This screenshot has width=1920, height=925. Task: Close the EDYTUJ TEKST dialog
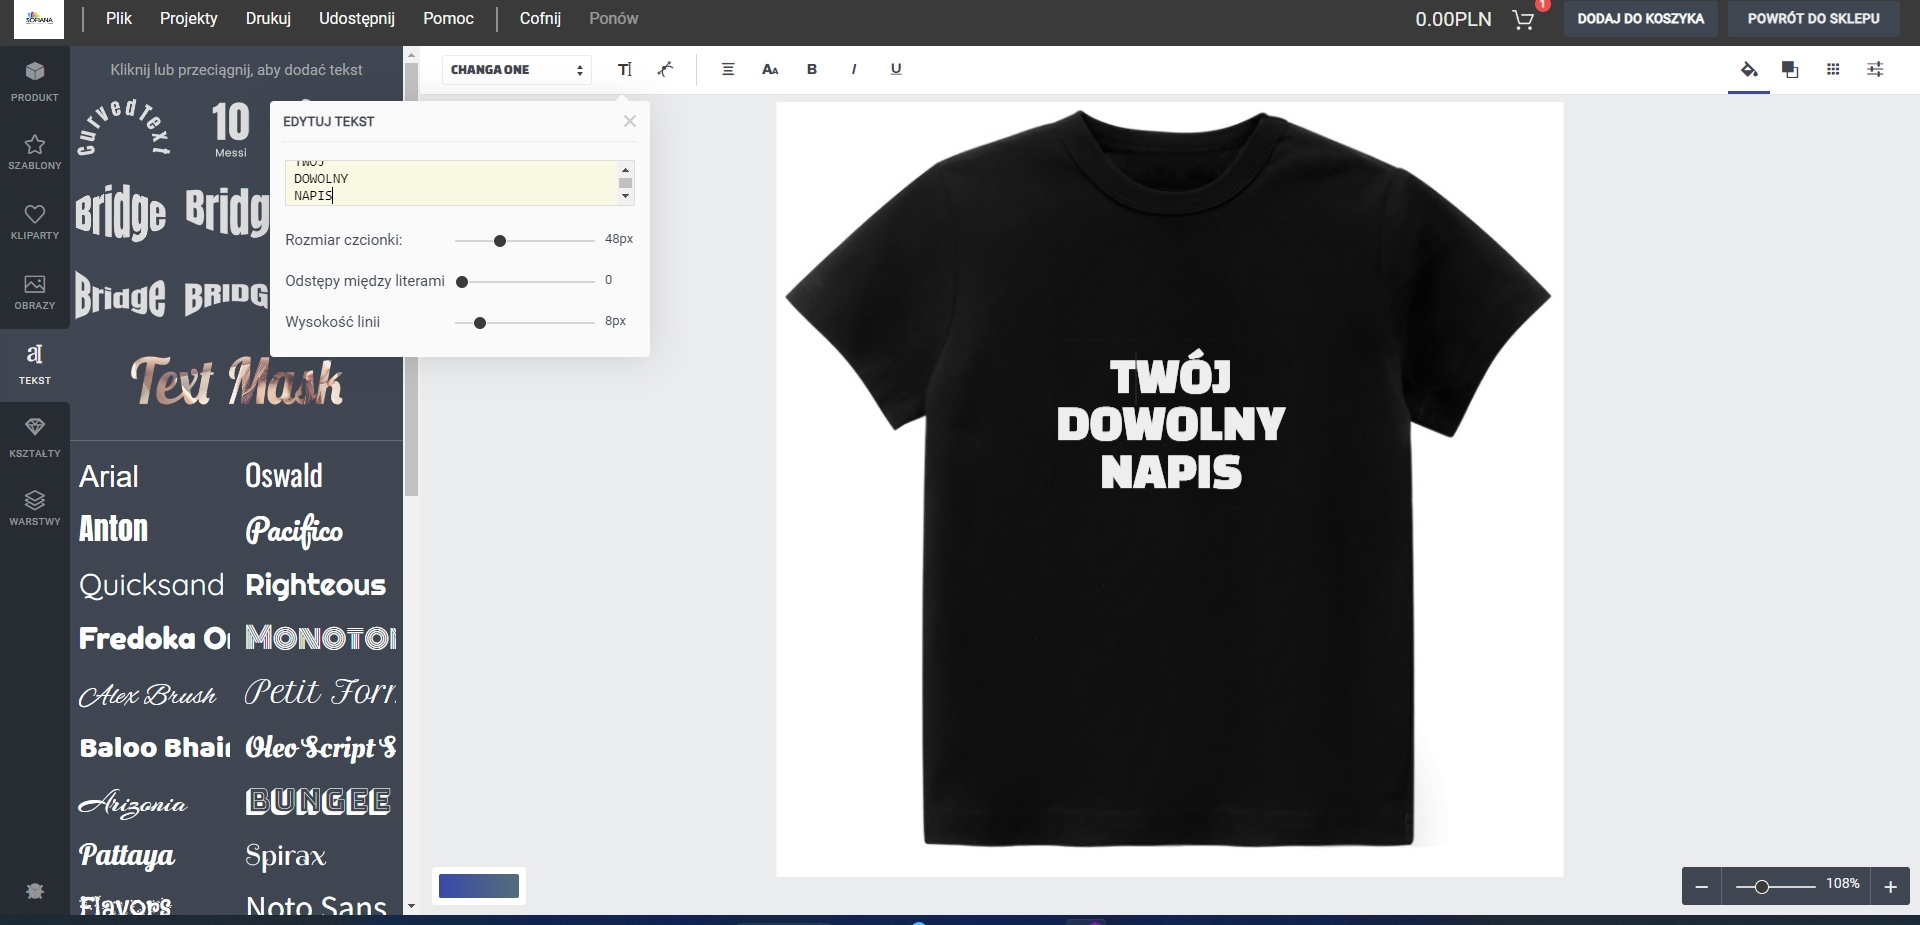[629, 121]
